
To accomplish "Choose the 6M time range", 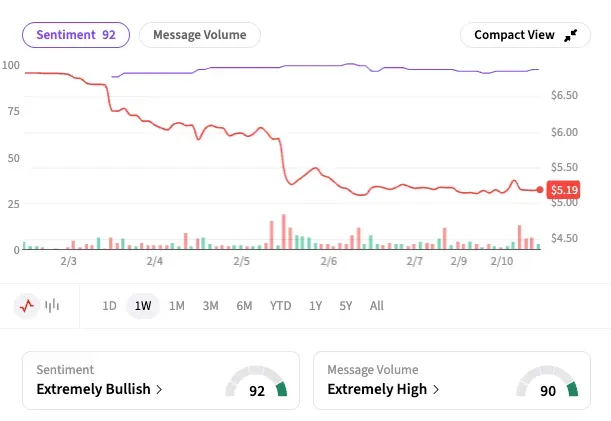I will click(244, 306).
